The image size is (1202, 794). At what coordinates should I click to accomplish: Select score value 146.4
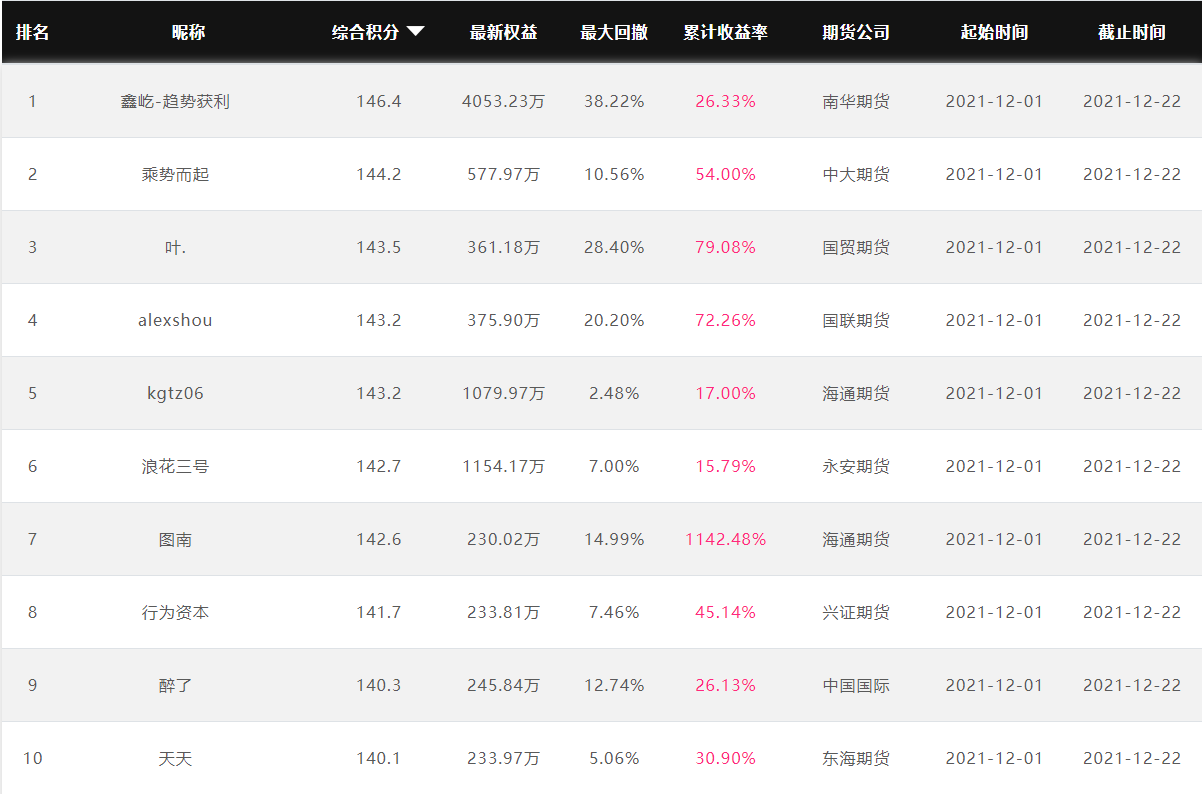(378, 101)
